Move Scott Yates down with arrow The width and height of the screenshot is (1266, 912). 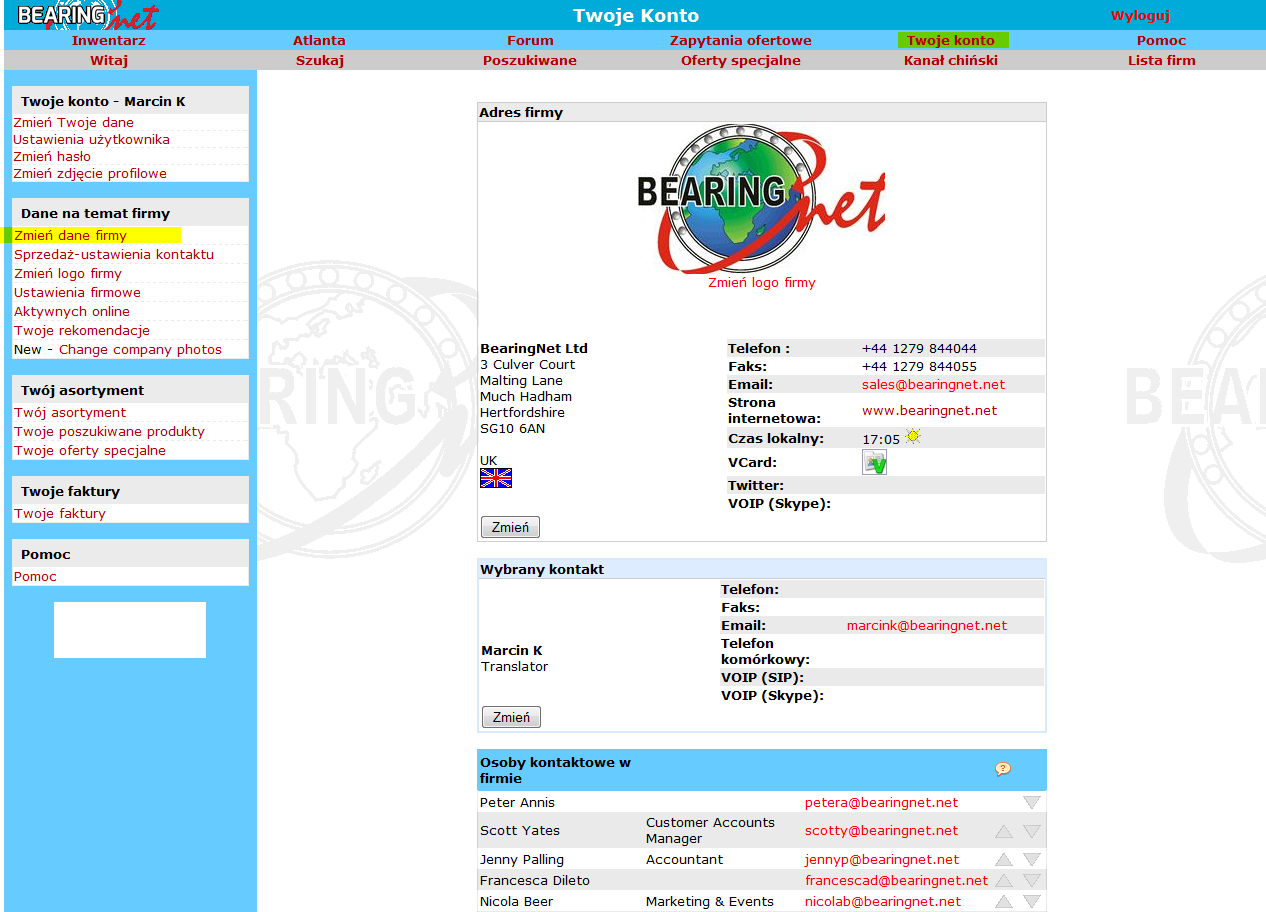point(1032,831)
